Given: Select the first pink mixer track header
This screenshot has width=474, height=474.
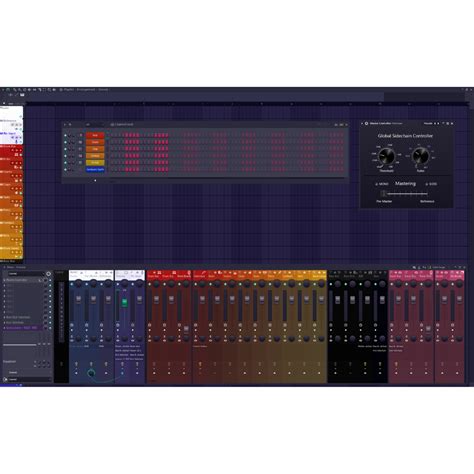Looking at the screenshot, I should click(x=396, y=275).
